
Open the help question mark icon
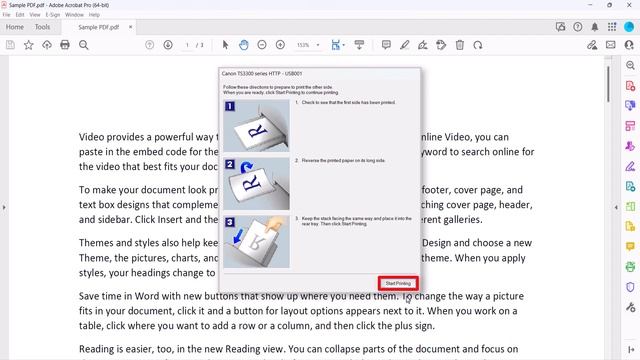(578, 27)
